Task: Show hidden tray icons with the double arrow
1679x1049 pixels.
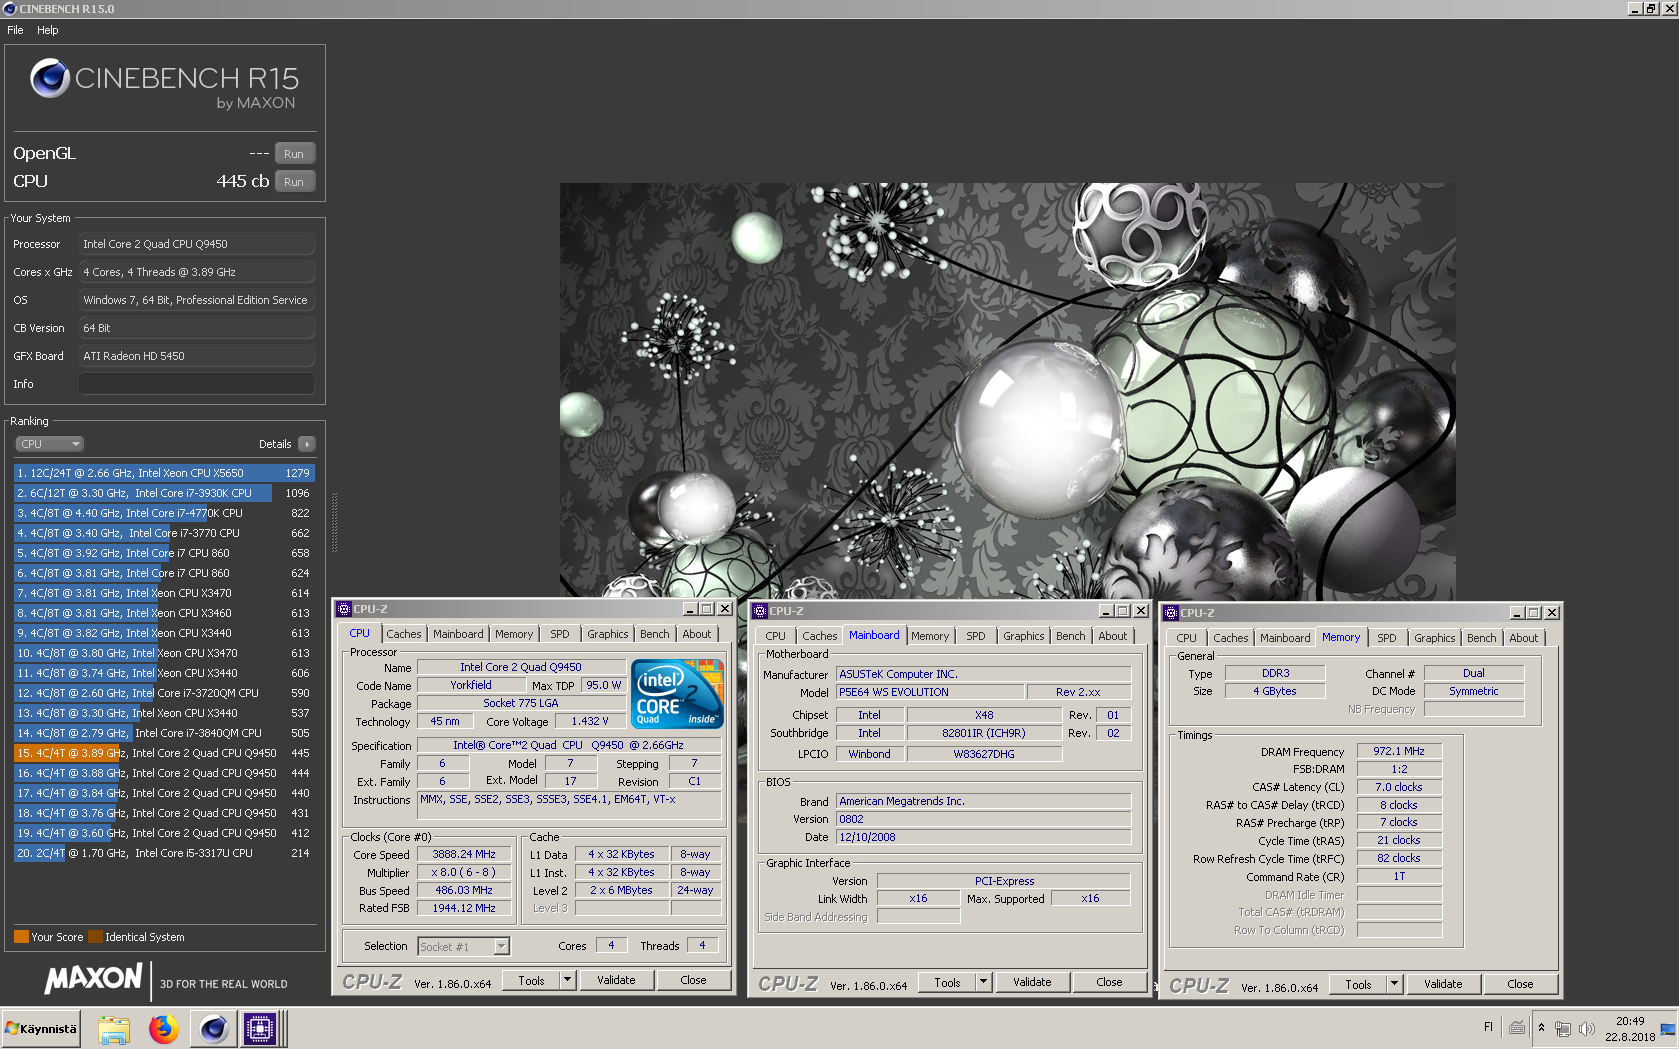Action: (x=1541, y=1028)
